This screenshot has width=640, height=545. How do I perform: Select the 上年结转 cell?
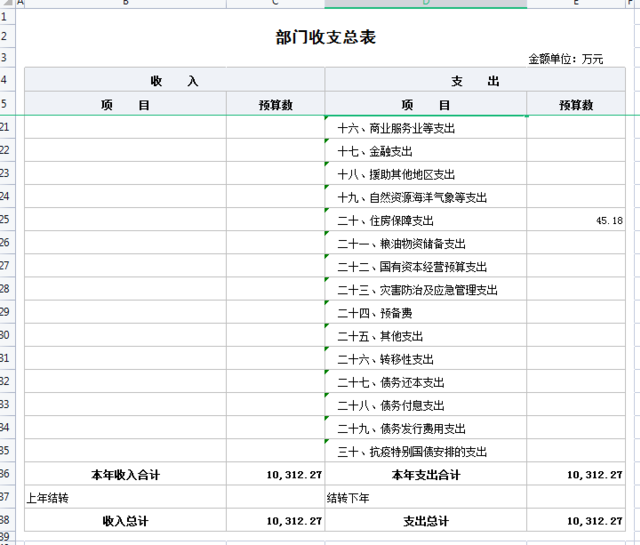pyautogui.click(x=125, y=497)
